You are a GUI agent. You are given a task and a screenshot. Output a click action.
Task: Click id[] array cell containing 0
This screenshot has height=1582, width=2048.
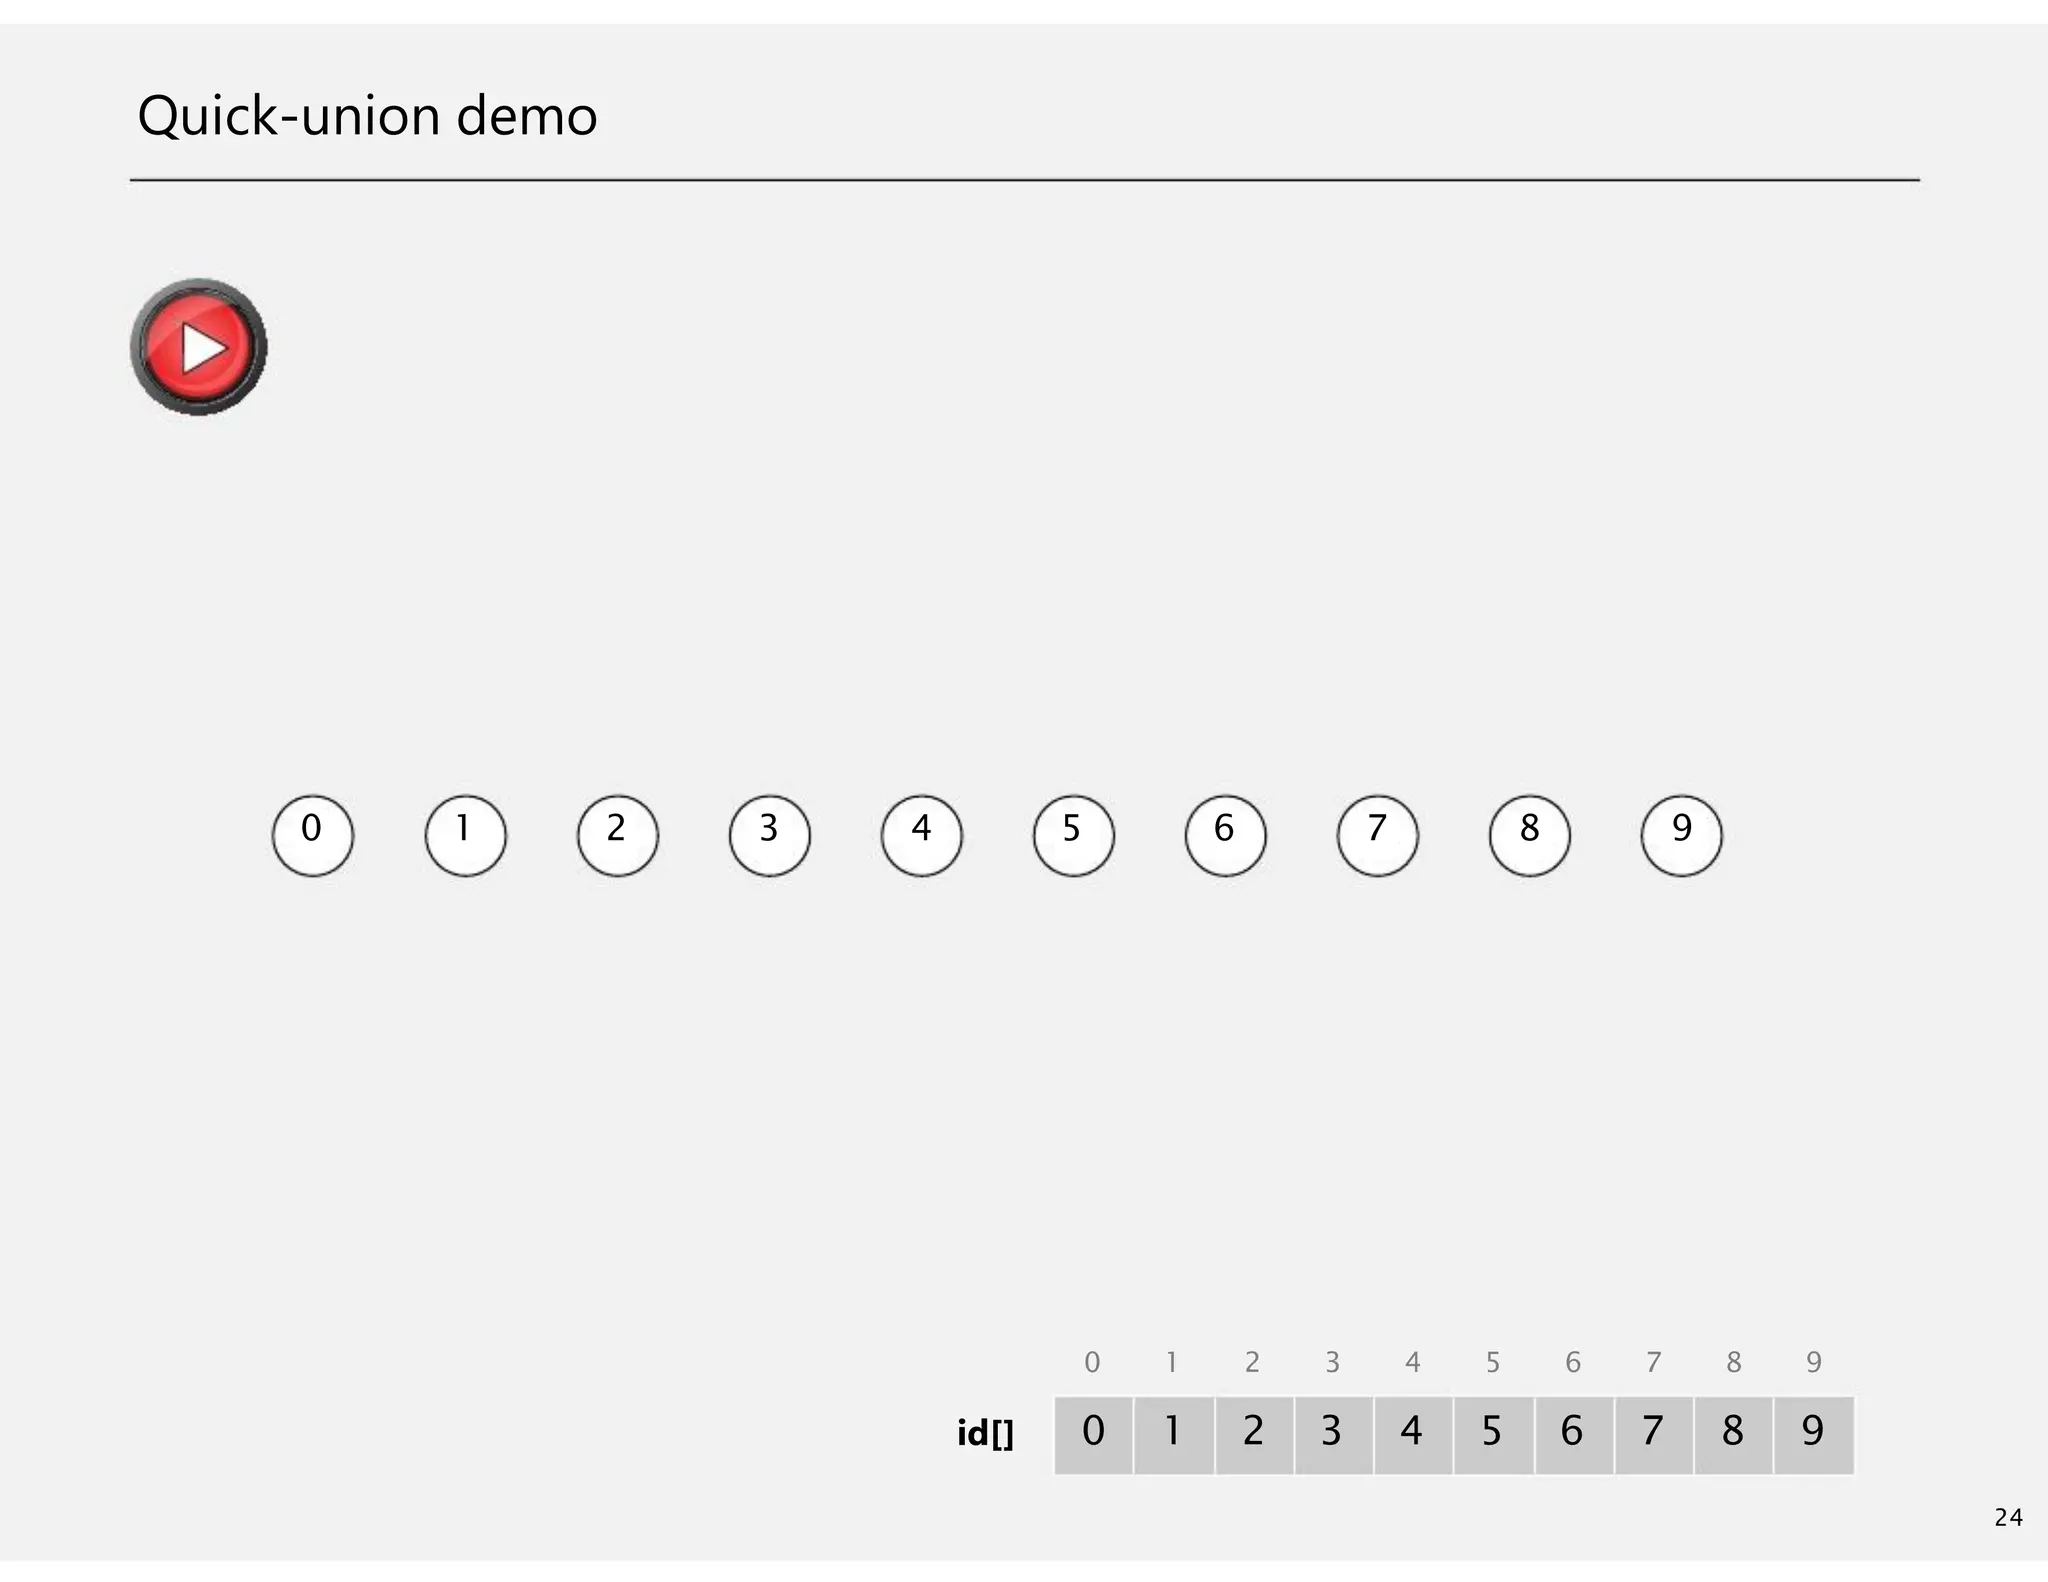1093,1435
